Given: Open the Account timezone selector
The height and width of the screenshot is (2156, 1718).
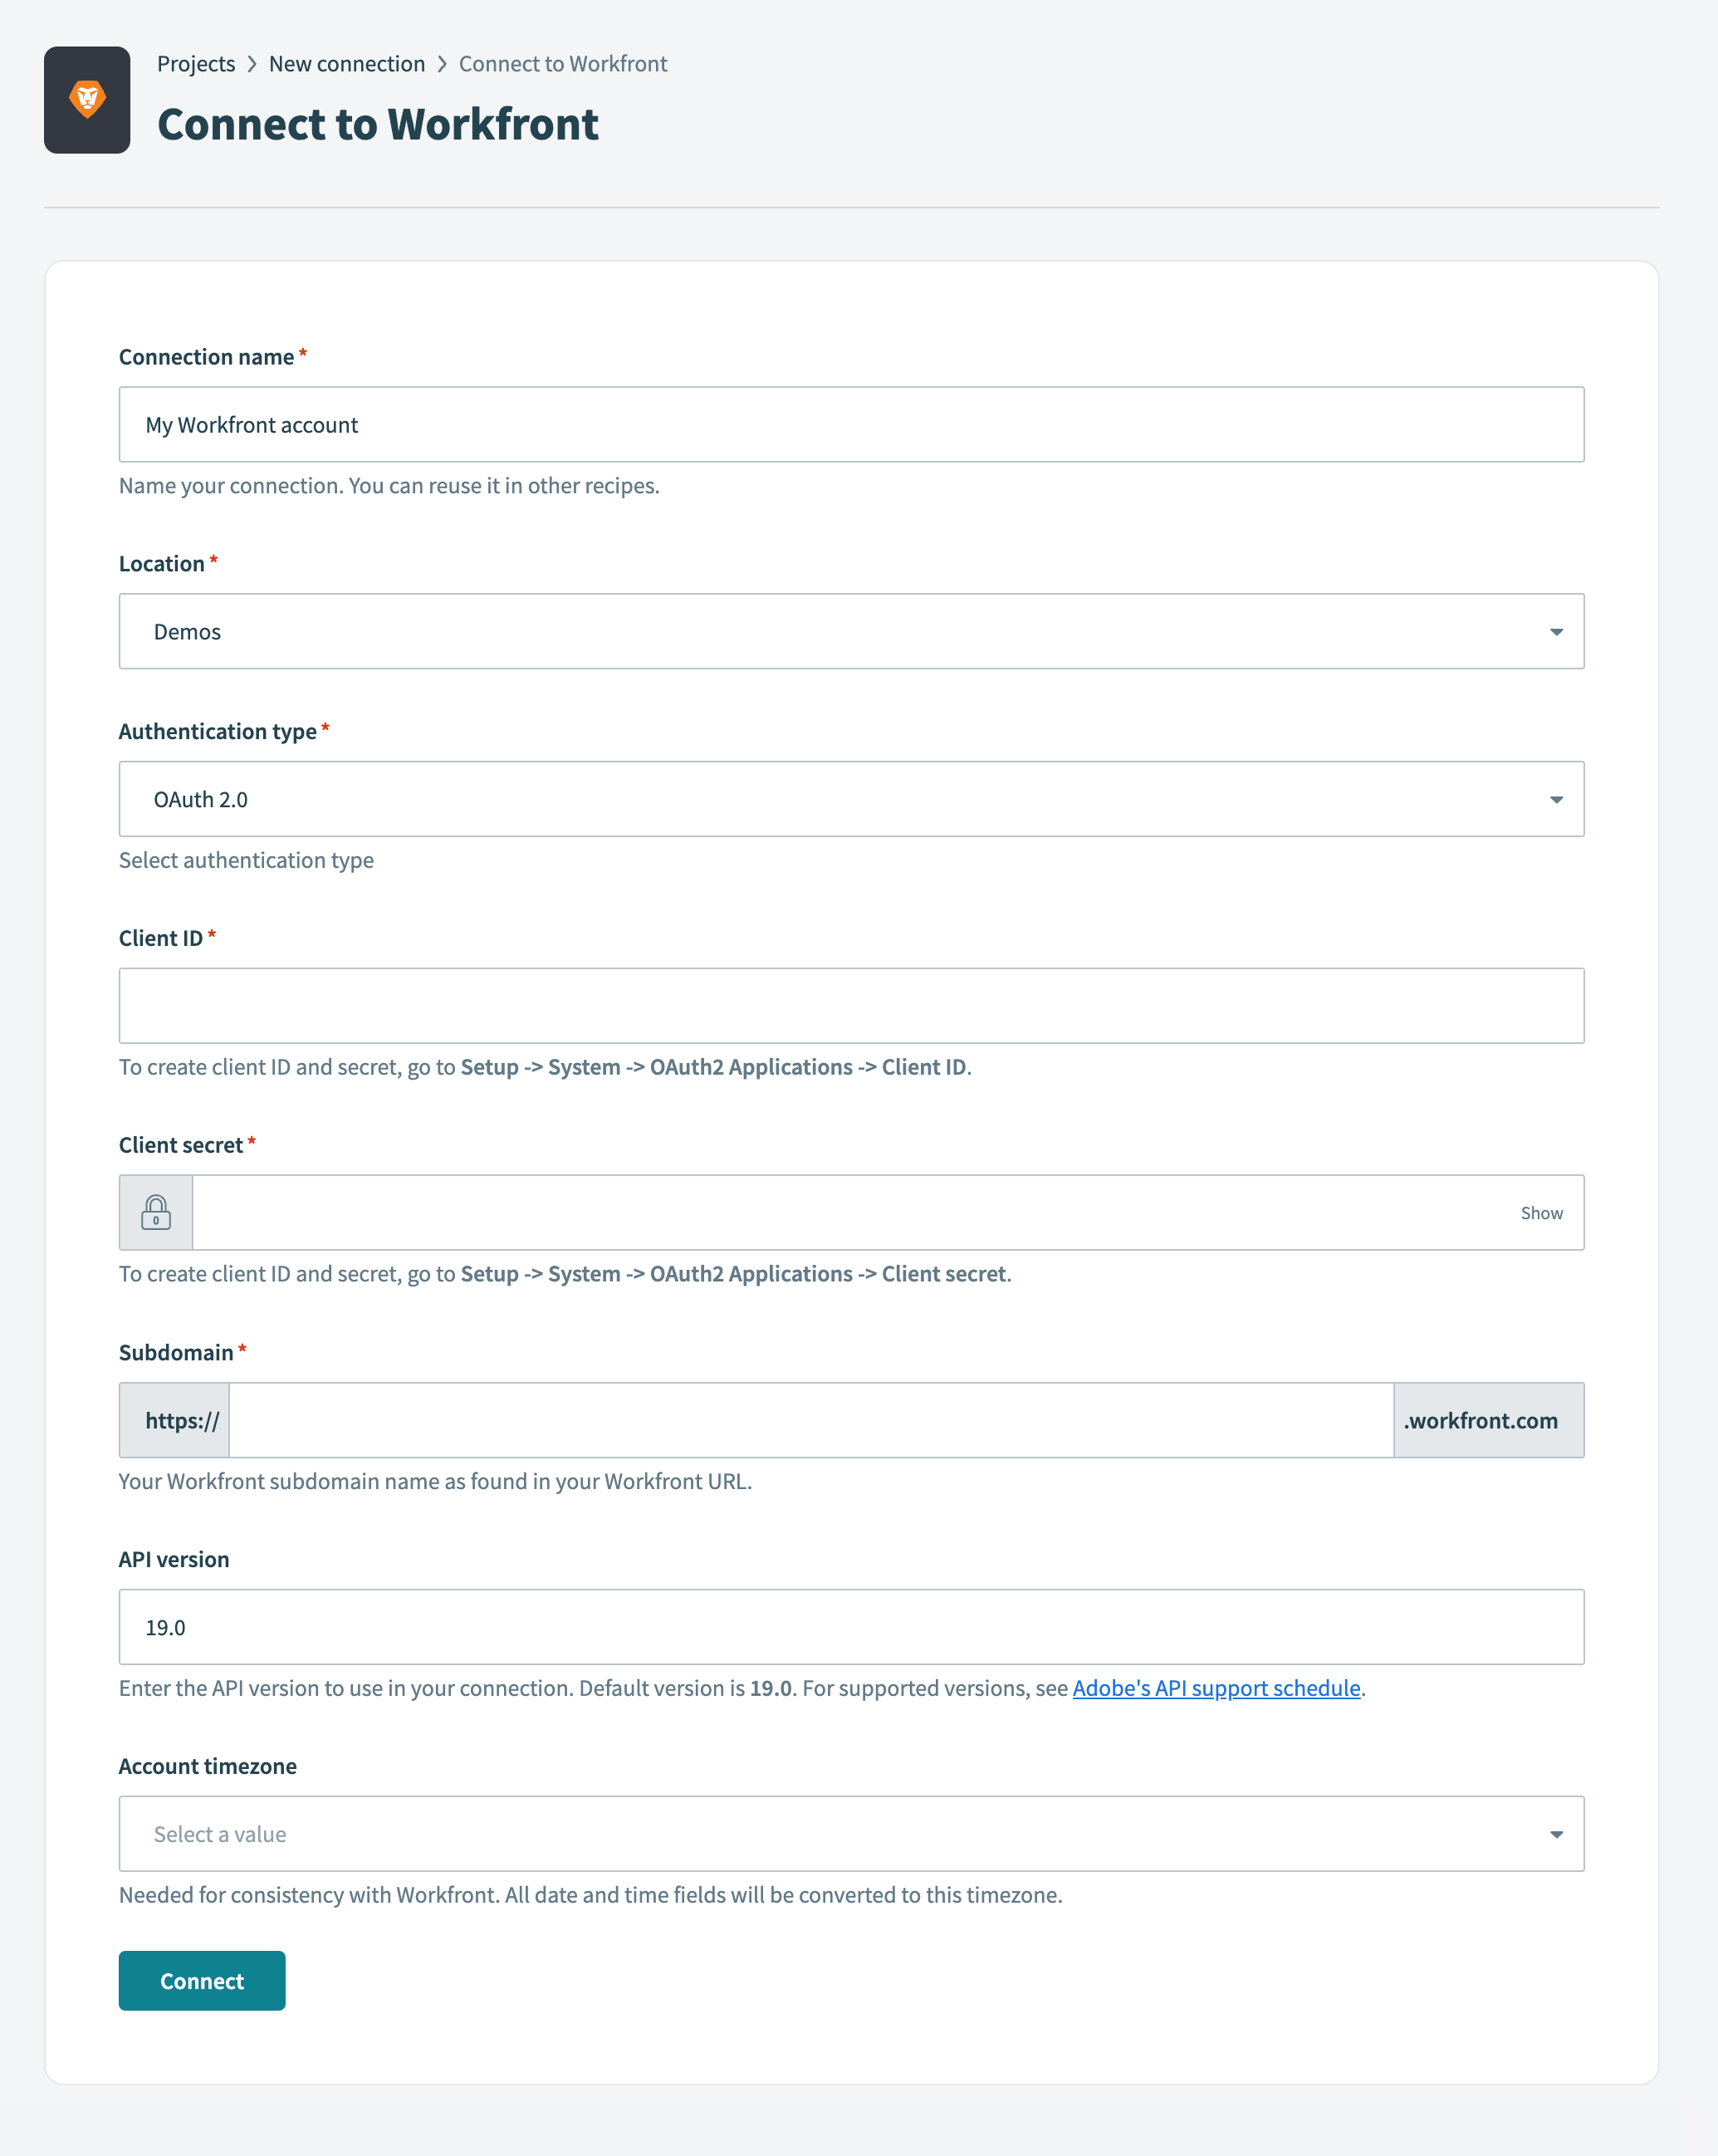Looking at the screenshot, I should (x=850, y=1833).
